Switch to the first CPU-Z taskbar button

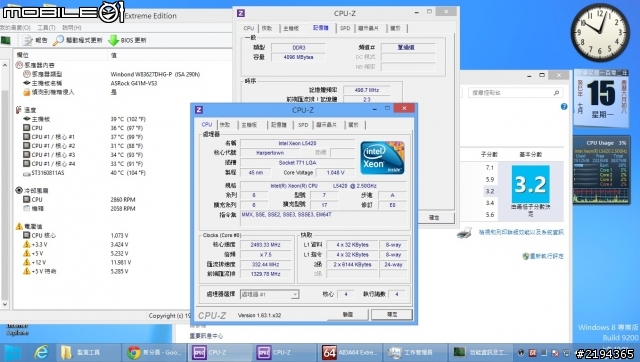tap(219, 352)
